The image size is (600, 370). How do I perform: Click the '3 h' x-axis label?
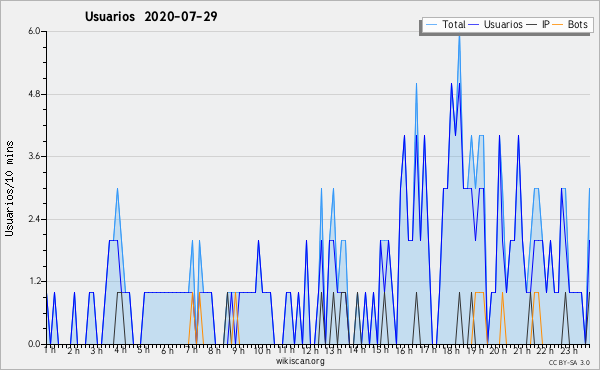click(96, 350)
